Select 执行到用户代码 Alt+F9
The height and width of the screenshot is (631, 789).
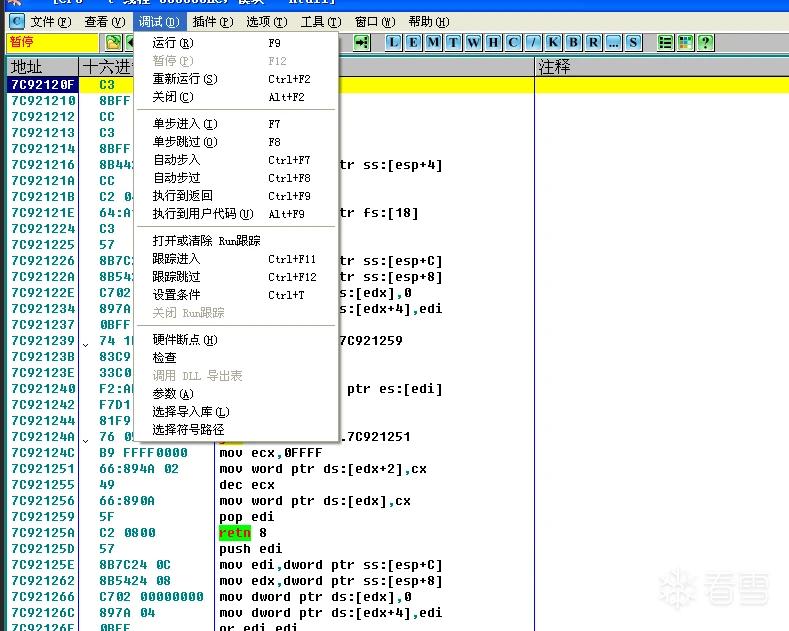(x=236, y=214)
